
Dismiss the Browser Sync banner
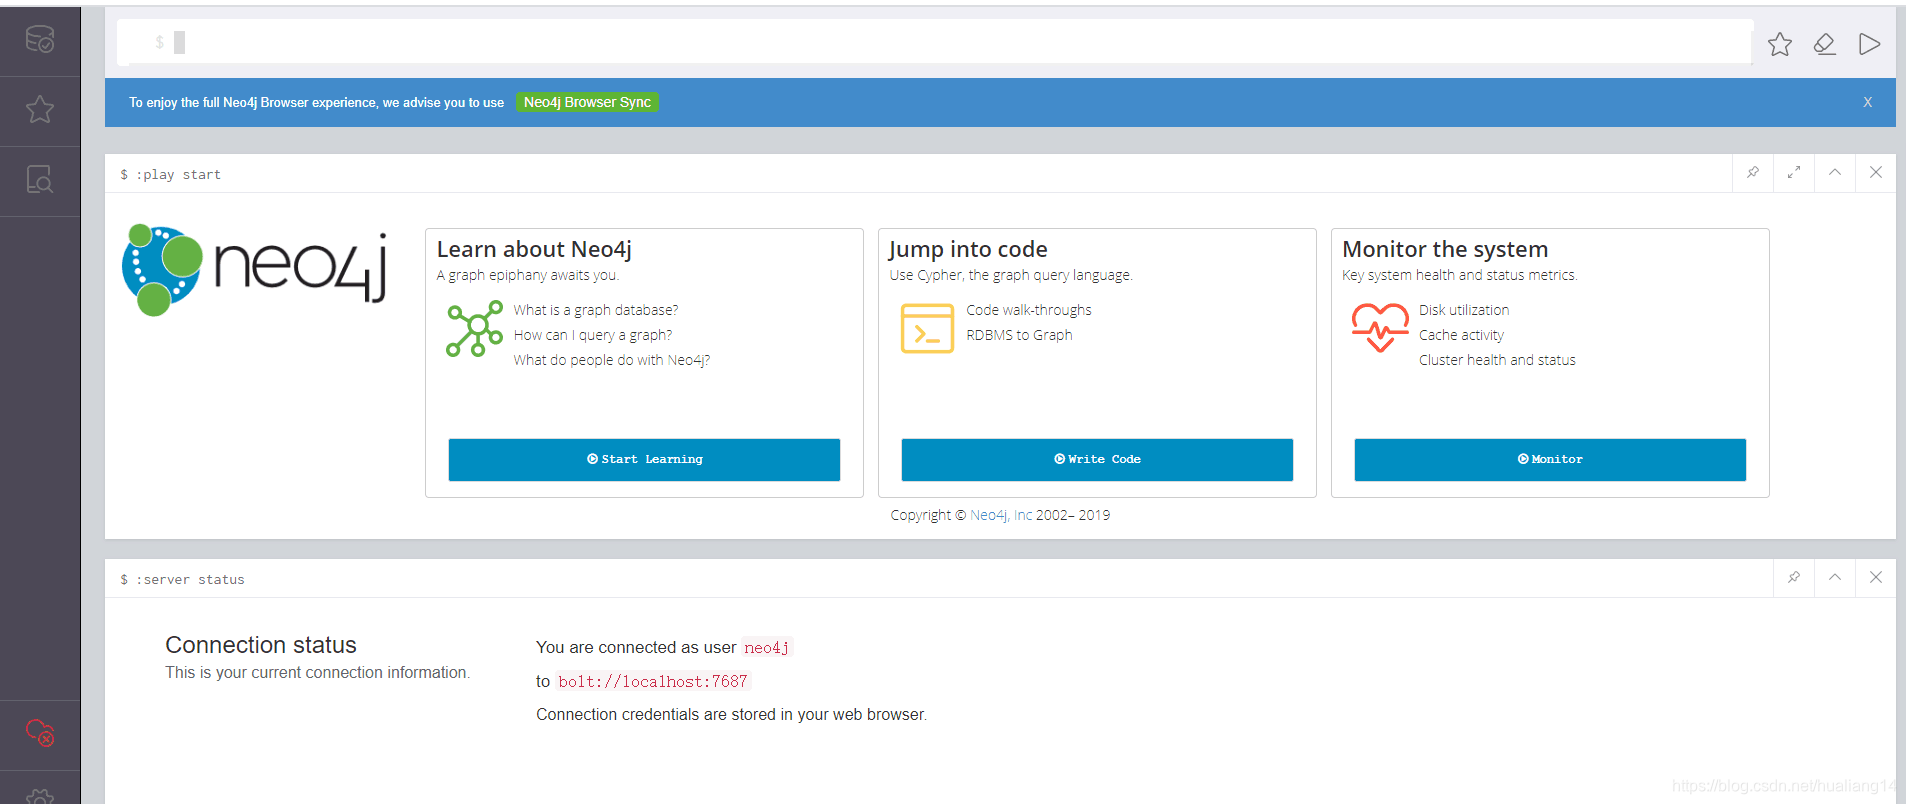click(x=1867, y=102)
